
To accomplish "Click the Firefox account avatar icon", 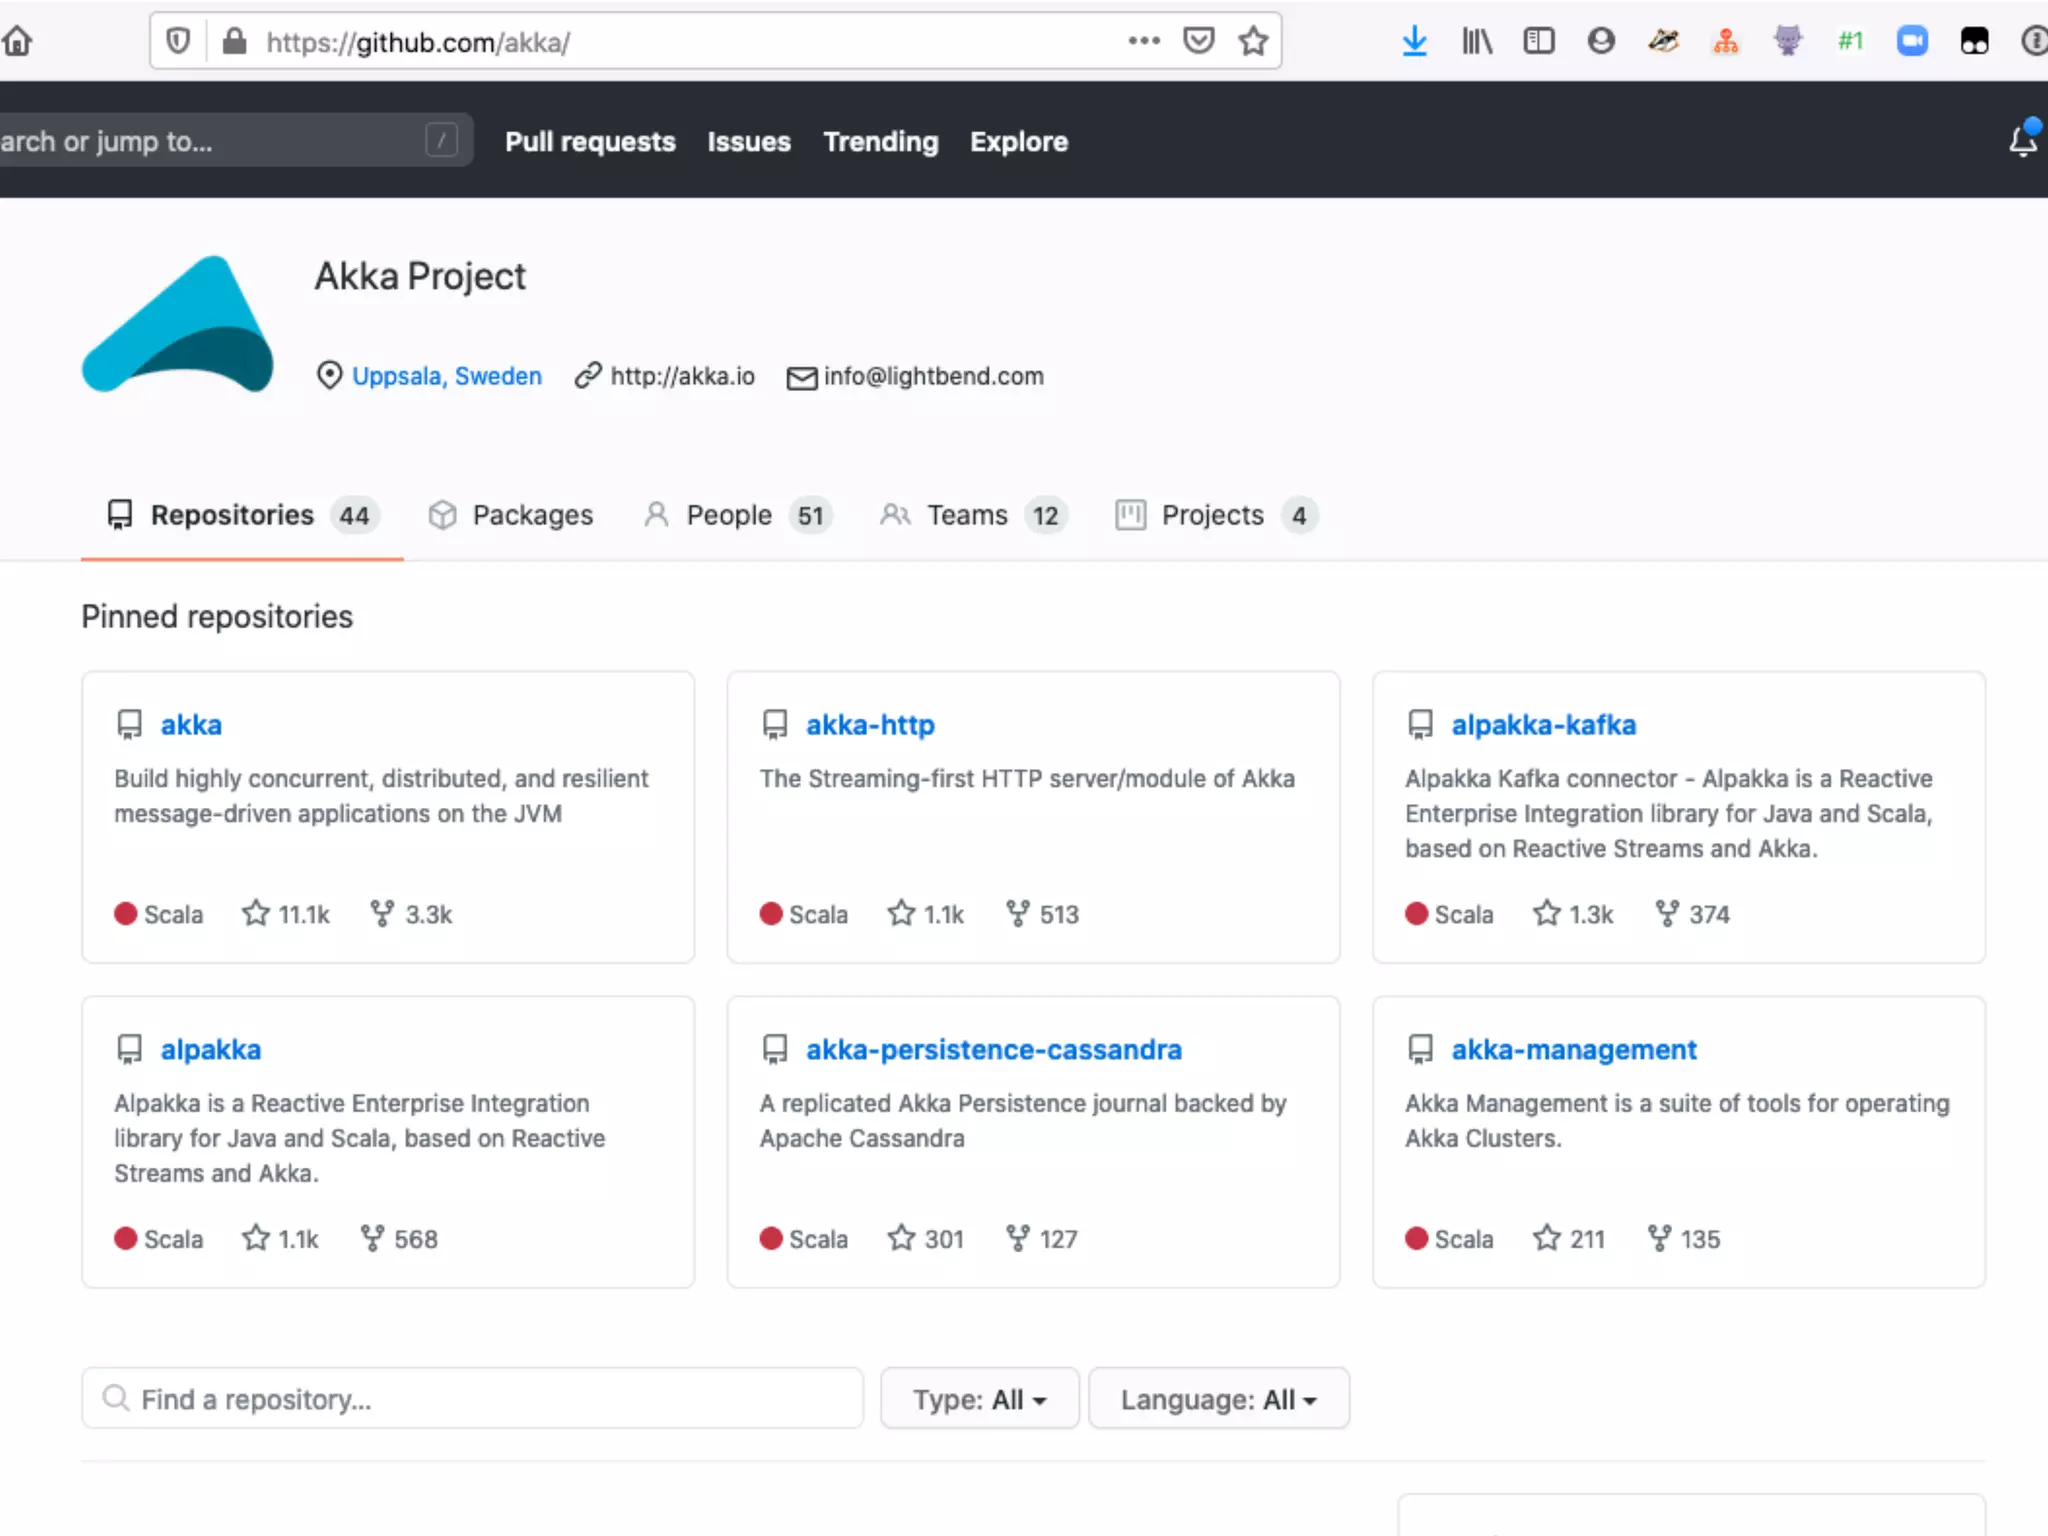I will (1601, 42).
